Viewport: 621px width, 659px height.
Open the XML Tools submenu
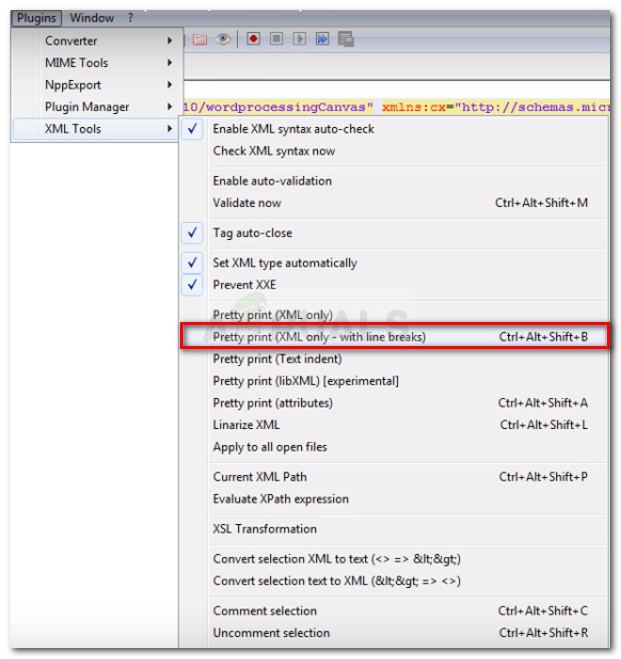[x=97, y=129]
